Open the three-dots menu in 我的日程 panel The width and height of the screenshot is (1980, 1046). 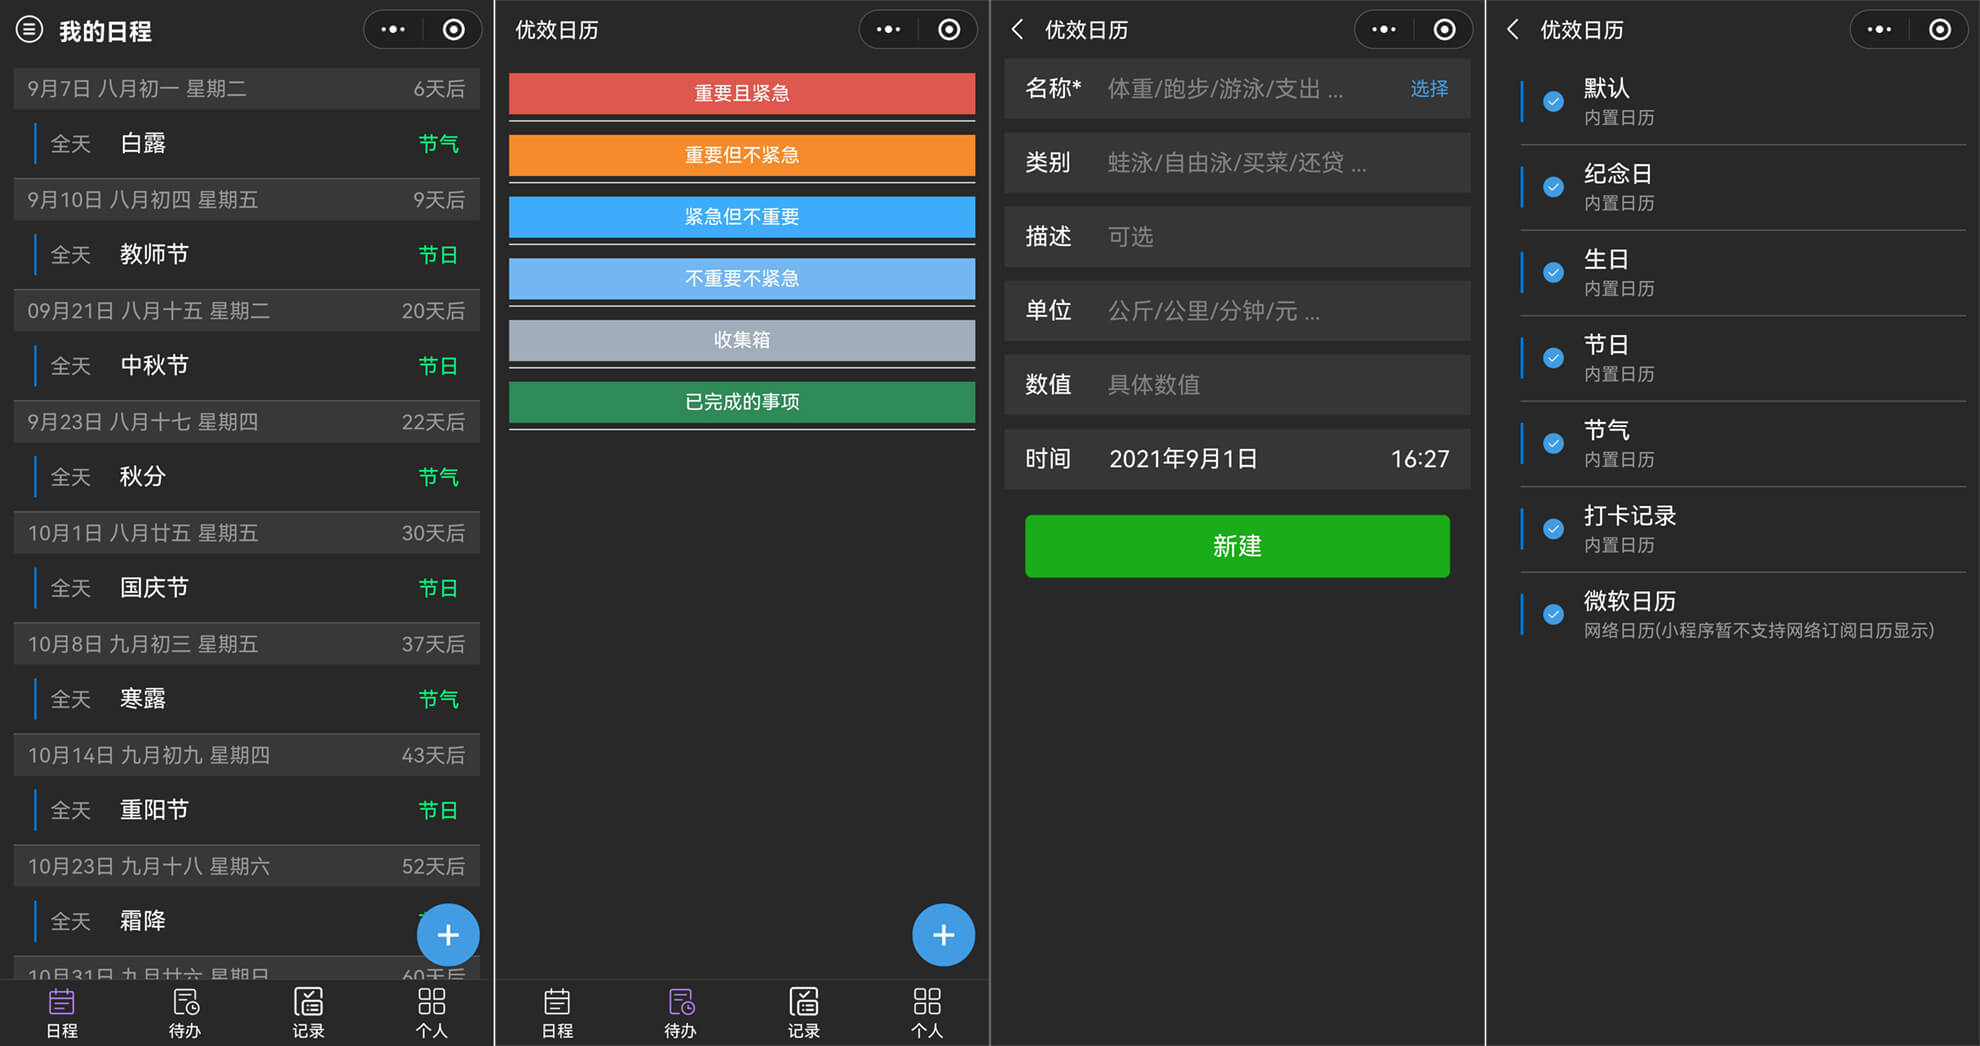(x=393, y=30)
